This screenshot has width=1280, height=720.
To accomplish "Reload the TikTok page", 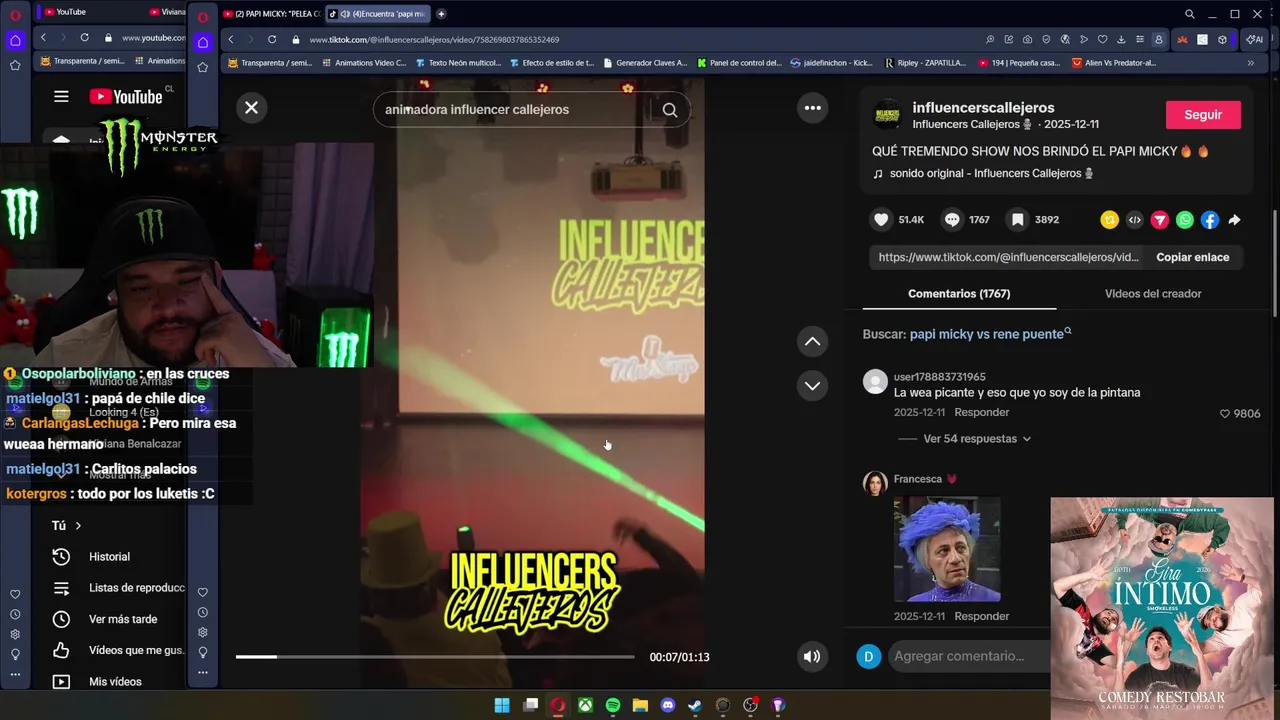I will pyautogui.click(x=271, y=39).
